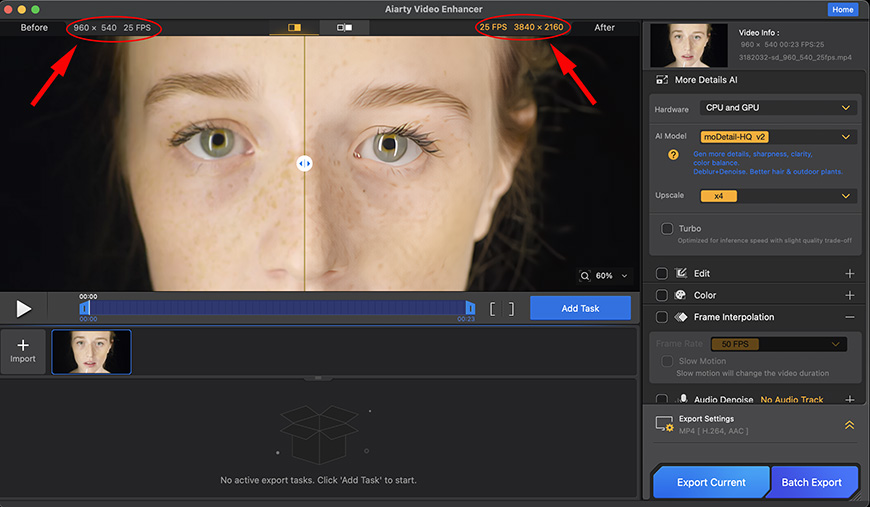Click Add Task button
The image size is (870, 507).
(x=580, y=308)
